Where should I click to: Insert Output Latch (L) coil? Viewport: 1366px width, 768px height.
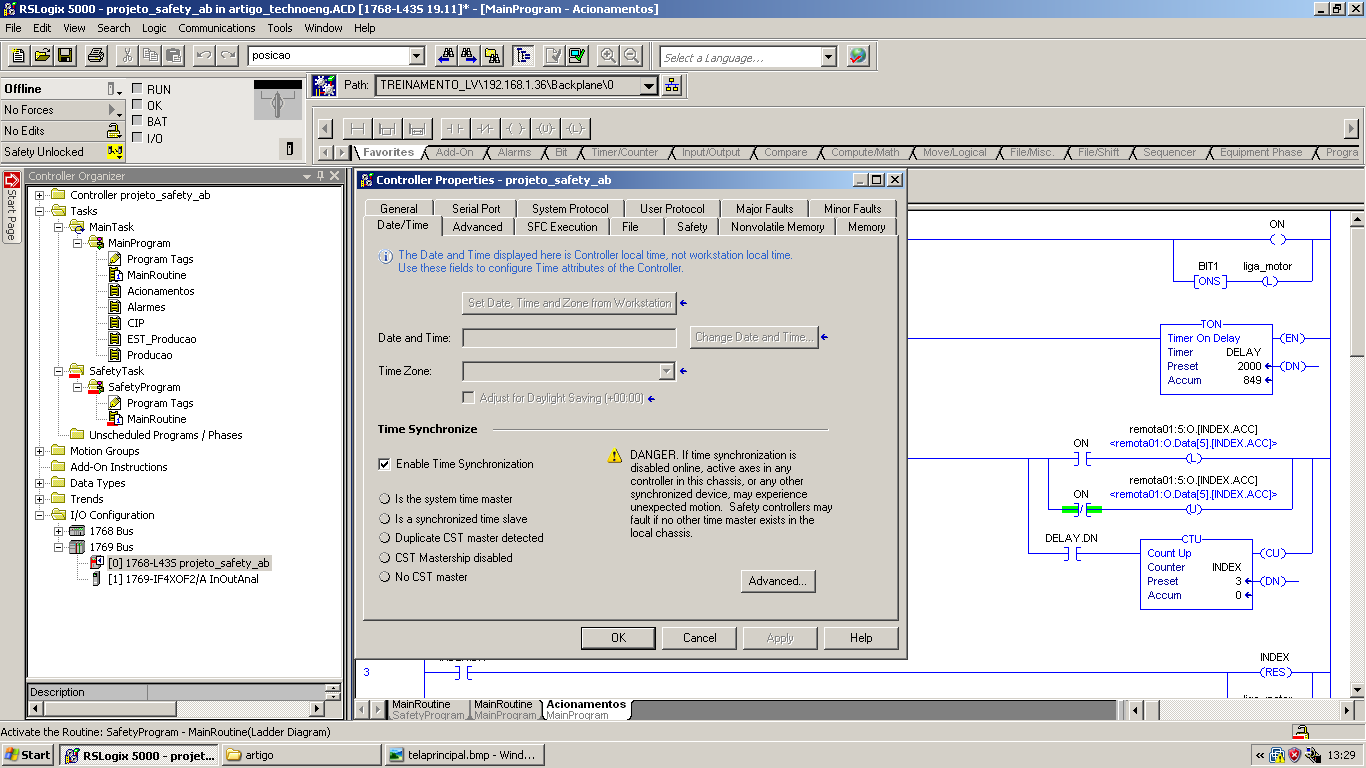[x=575, y=128]
